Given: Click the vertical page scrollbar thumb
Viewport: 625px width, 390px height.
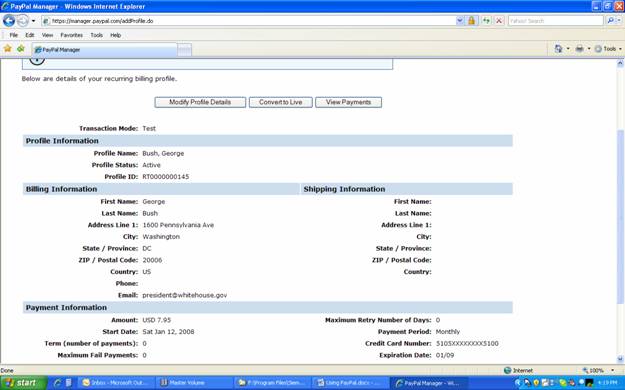Looking at the screenshot, I should [620, 217].
